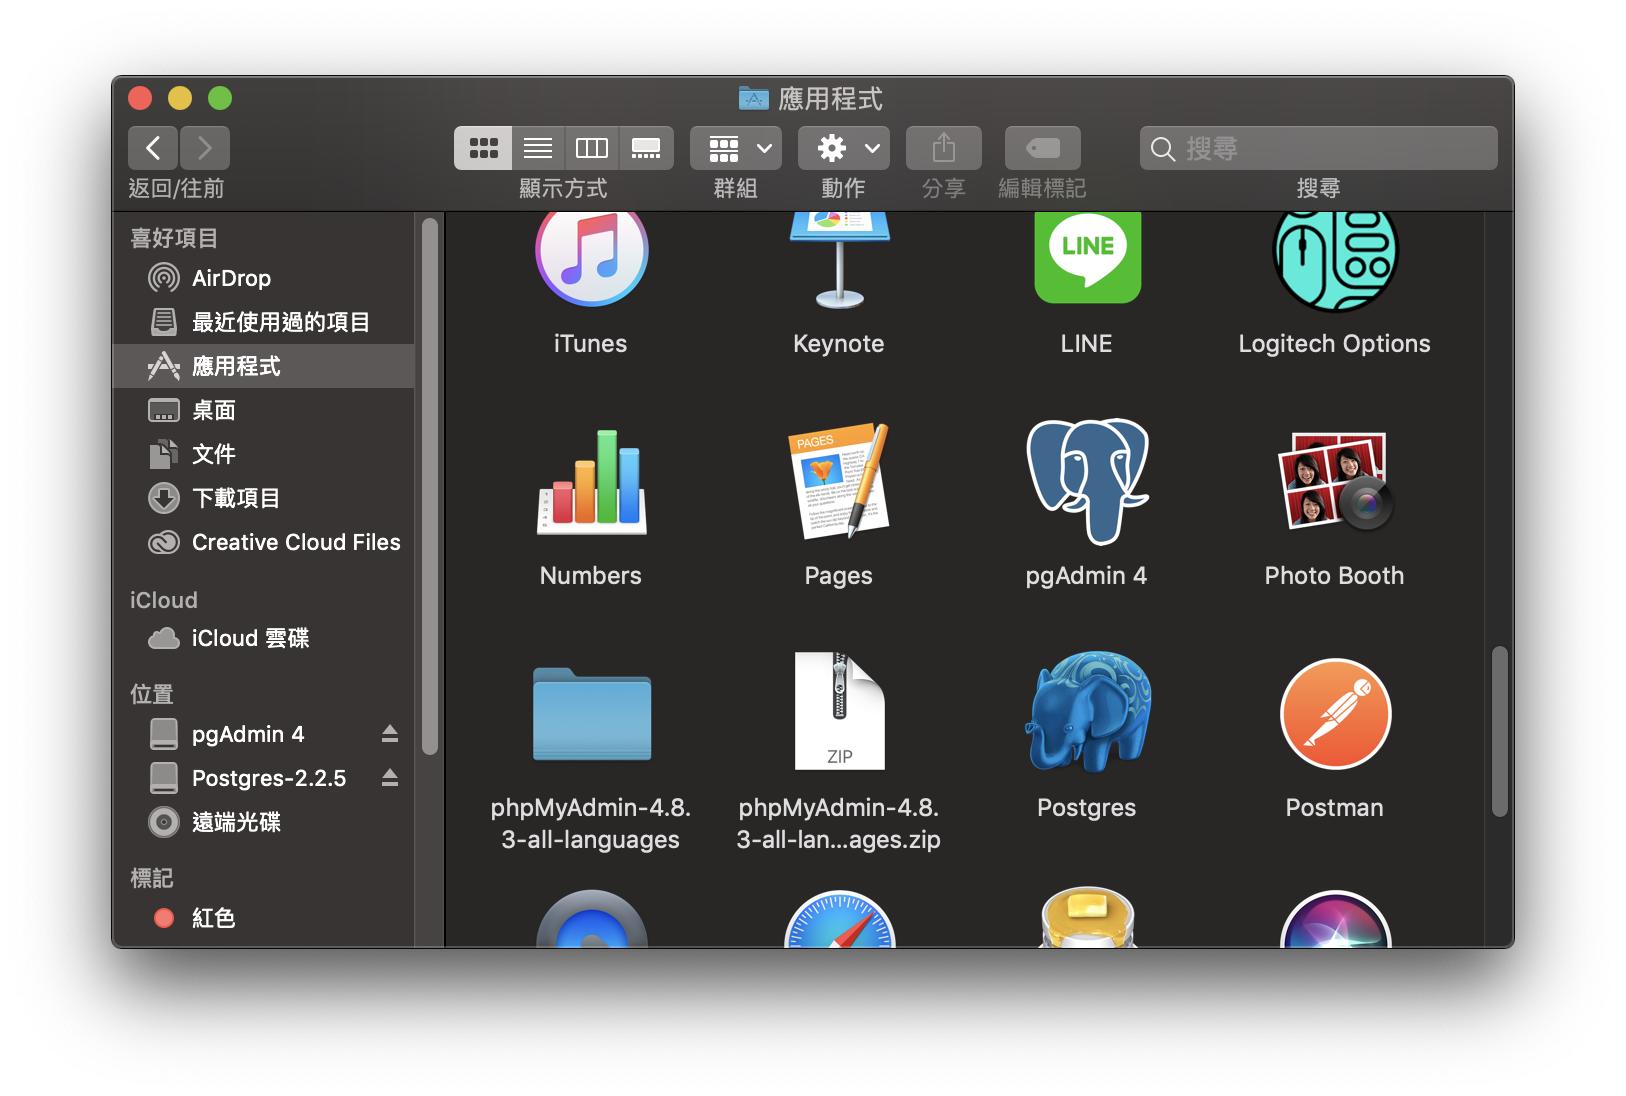Screen dimensions: 1626x1096
Task: Open 下載項目 in the sidebar
Action: 264,498
